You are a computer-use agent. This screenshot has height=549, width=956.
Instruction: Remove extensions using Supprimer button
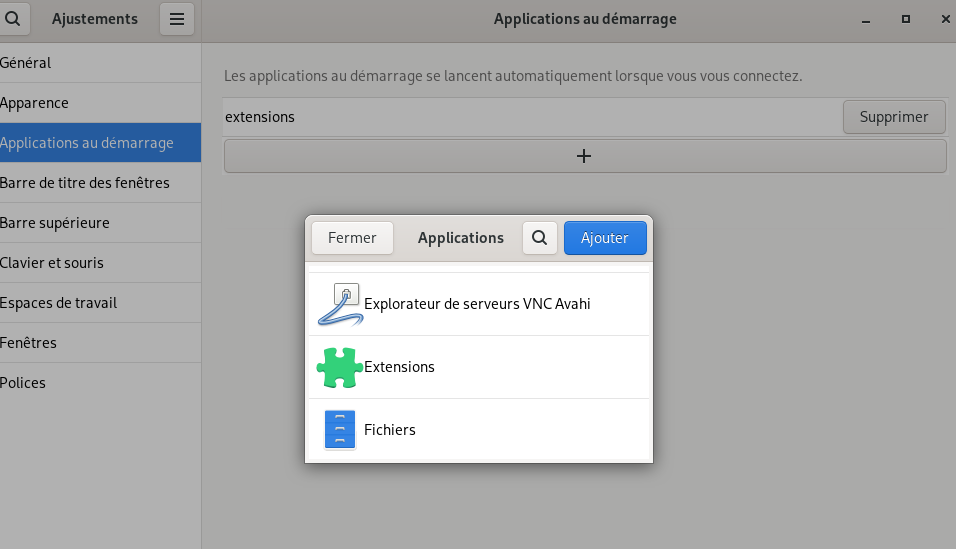[x=894, y=117]
